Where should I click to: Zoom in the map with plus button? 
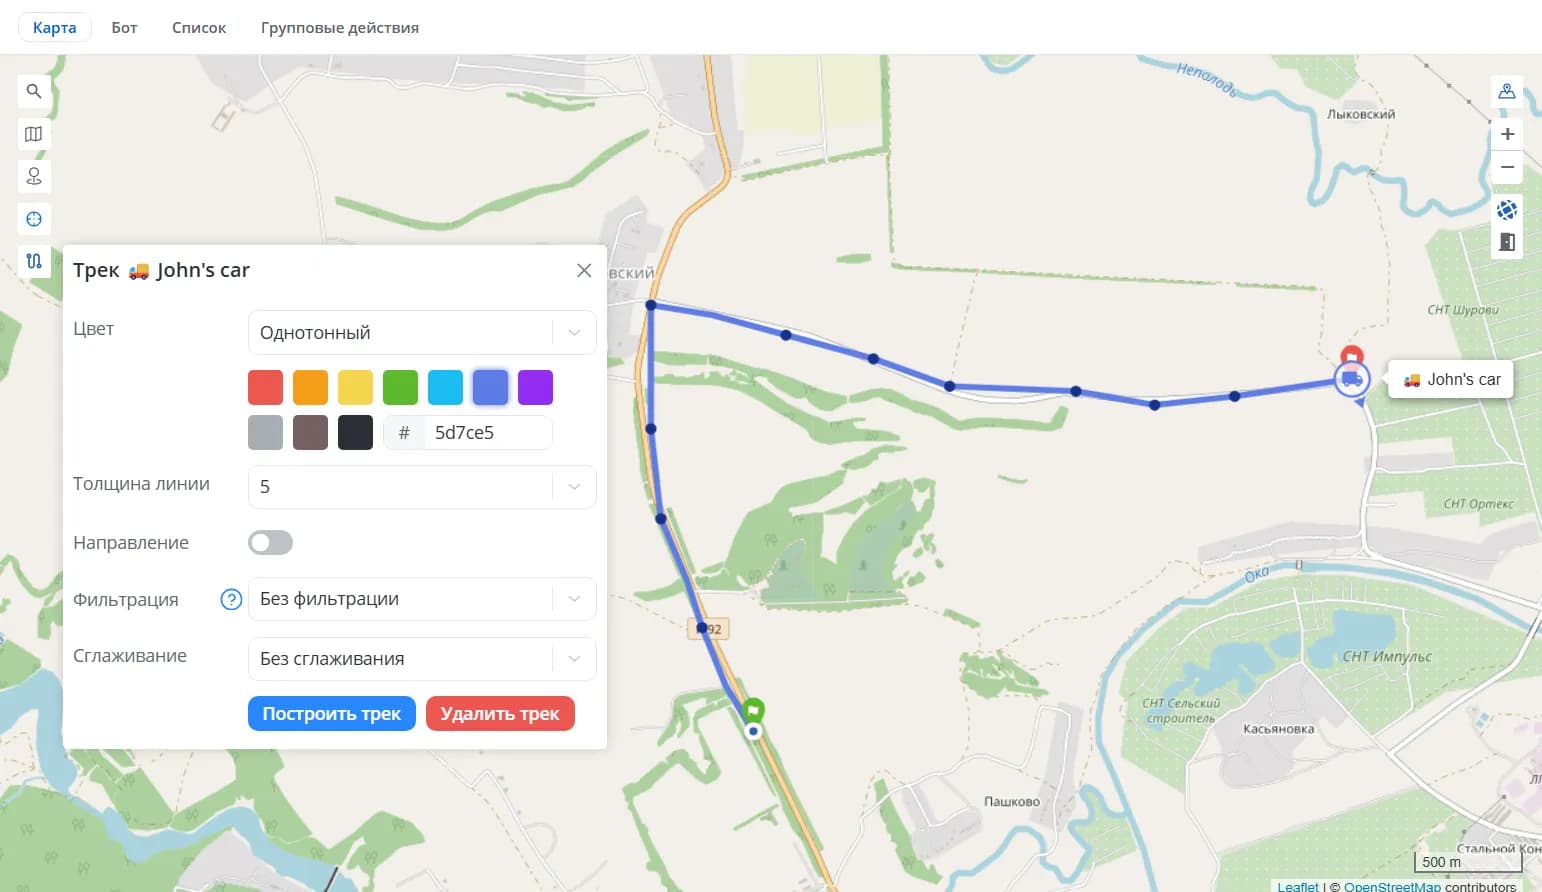tap(1507, 134)
